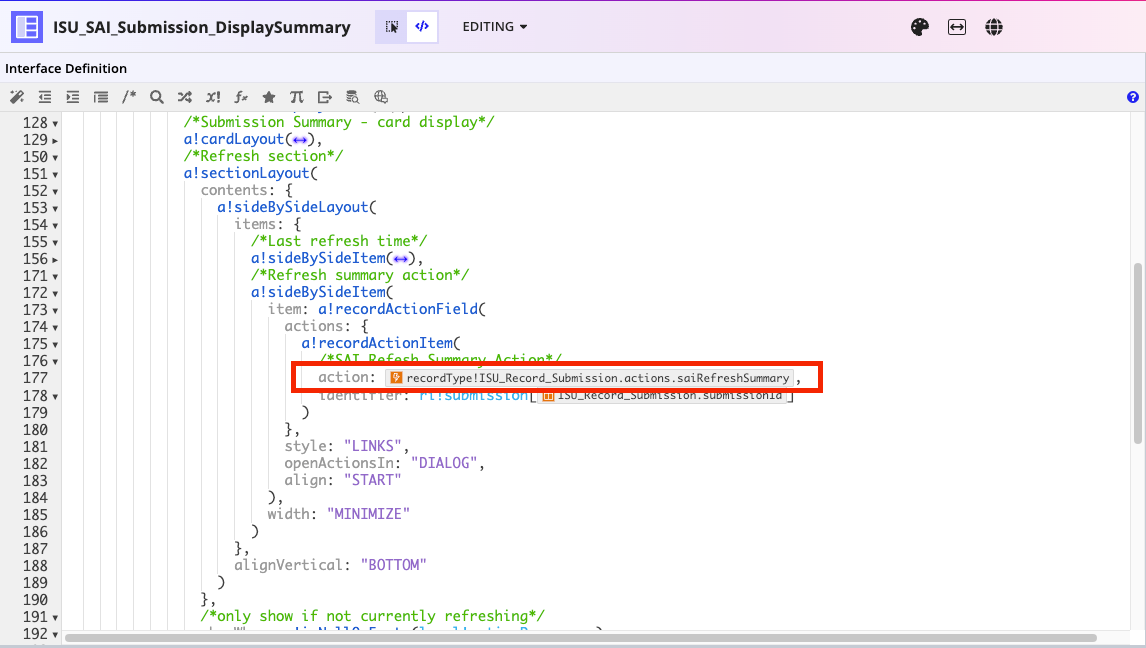The height and width of the screenshot is (648, 1146).
Task: Click the star toolbar icon
Action: [x=269, y=96]
